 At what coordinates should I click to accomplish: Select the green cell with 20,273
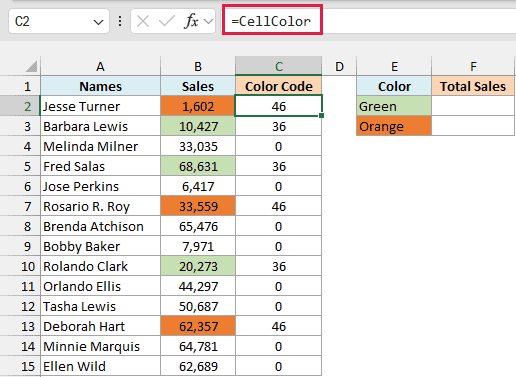[x=198, y=266]
